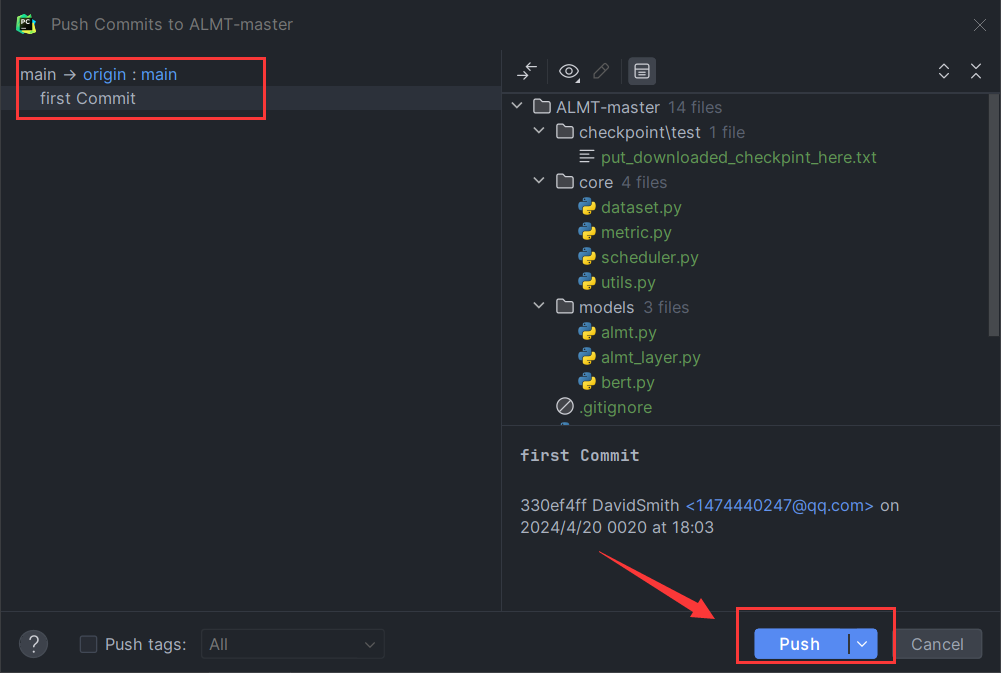Collapse the ALMT-master root folder
The width and height of the screenshot is (1001, 673).
[x=518, y=106]
